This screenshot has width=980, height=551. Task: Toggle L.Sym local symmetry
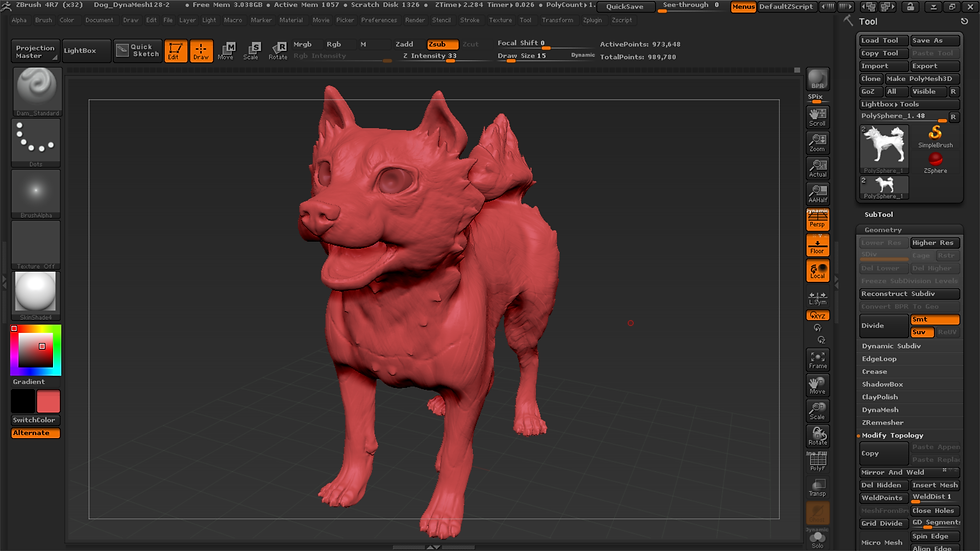(x=818, y=298)
